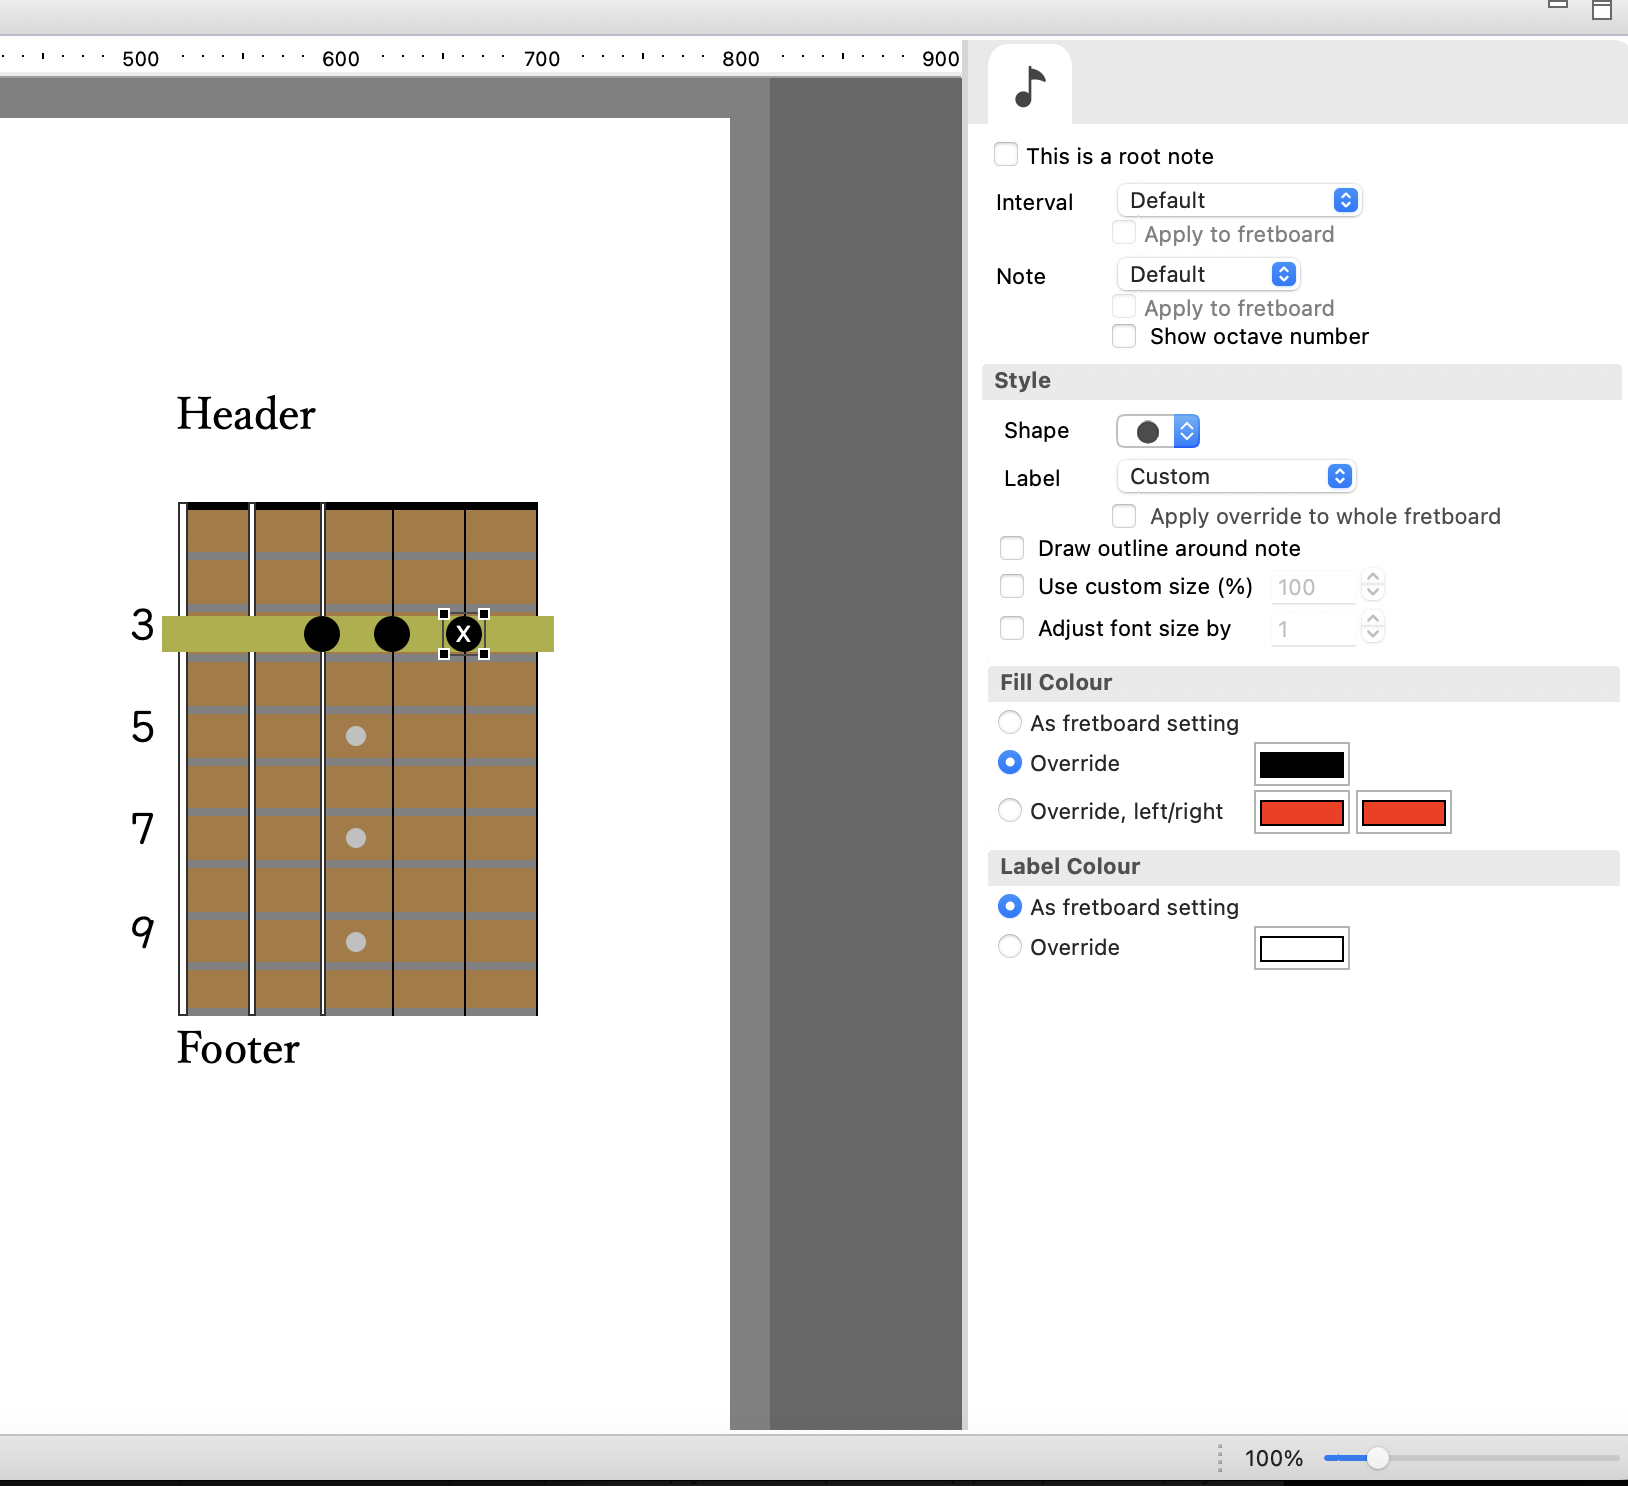Enable 'This is a root note' checkbox
Viewport: 1628px width, 1486px height.
click(1006, 155)
